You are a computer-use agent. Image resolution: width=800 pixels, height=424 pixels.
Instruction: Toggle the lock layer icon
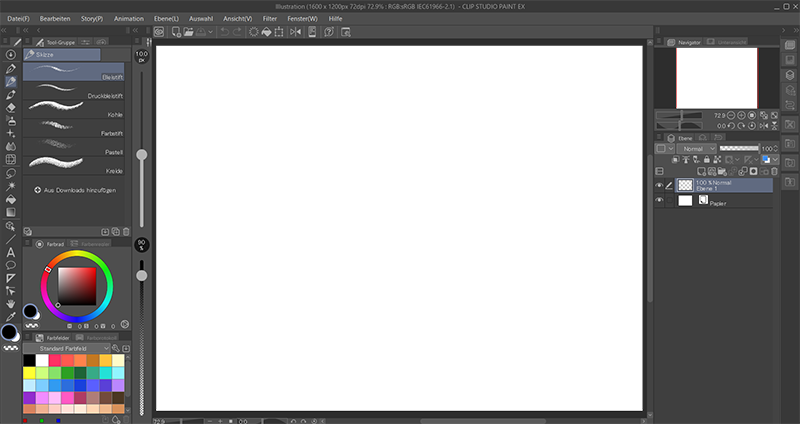tap(705, 160)
